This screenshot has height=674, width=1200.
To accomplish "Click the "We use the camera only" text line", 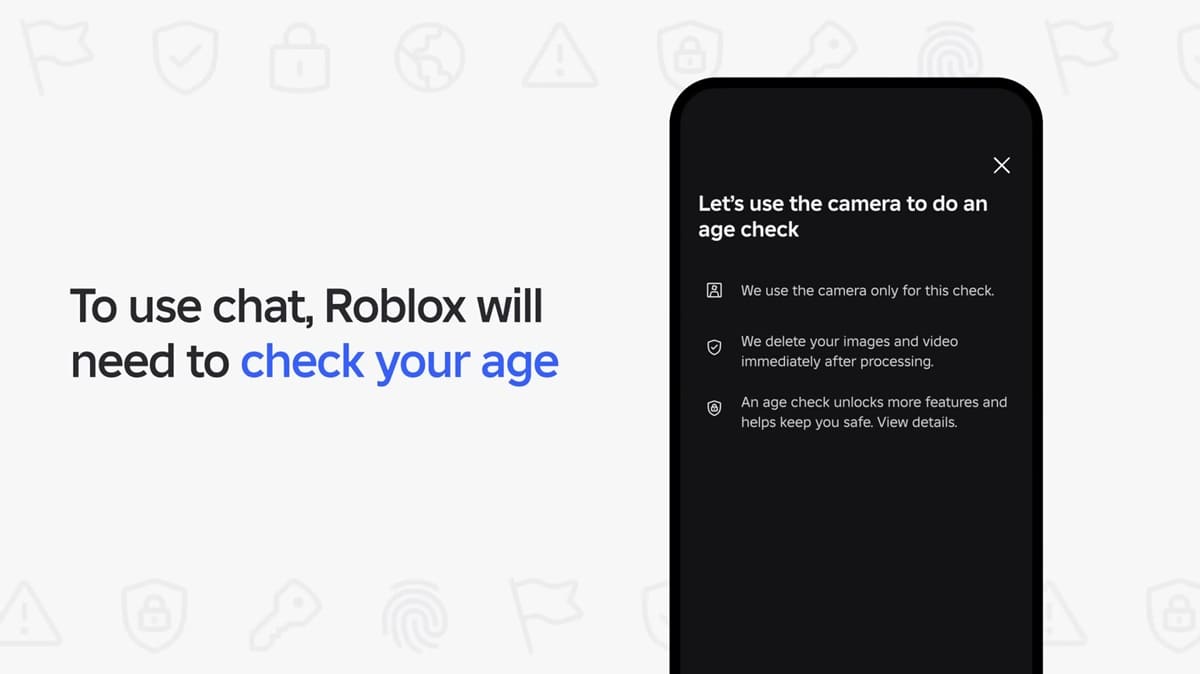I will 867,291.
